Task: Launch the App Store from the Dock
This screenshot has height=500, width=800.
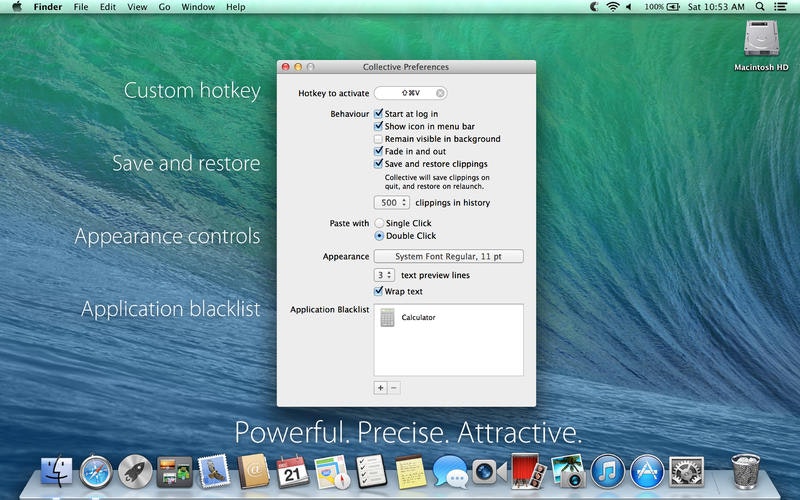Action: [x=648, y=471]
